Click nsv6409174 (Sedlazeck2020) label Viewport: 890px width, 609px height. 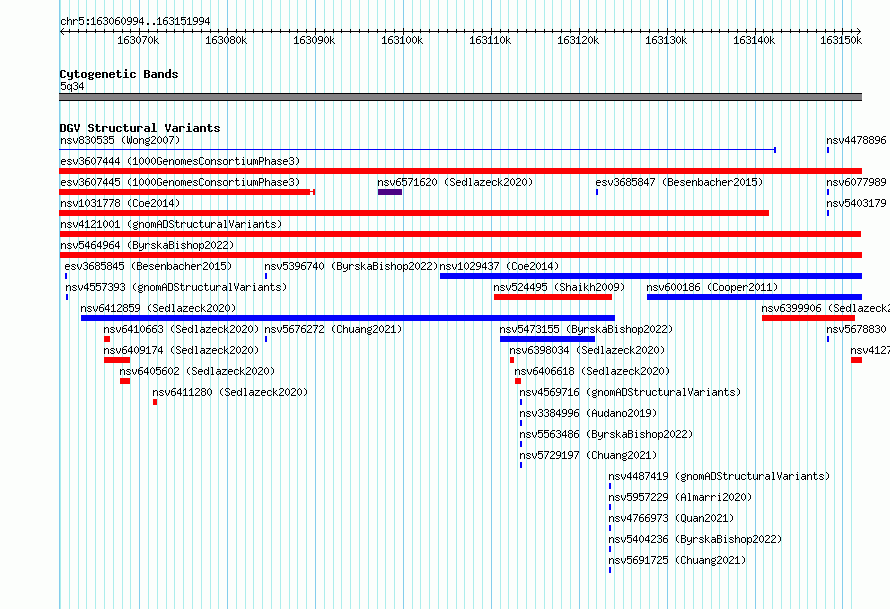click(x=181, y=350)
